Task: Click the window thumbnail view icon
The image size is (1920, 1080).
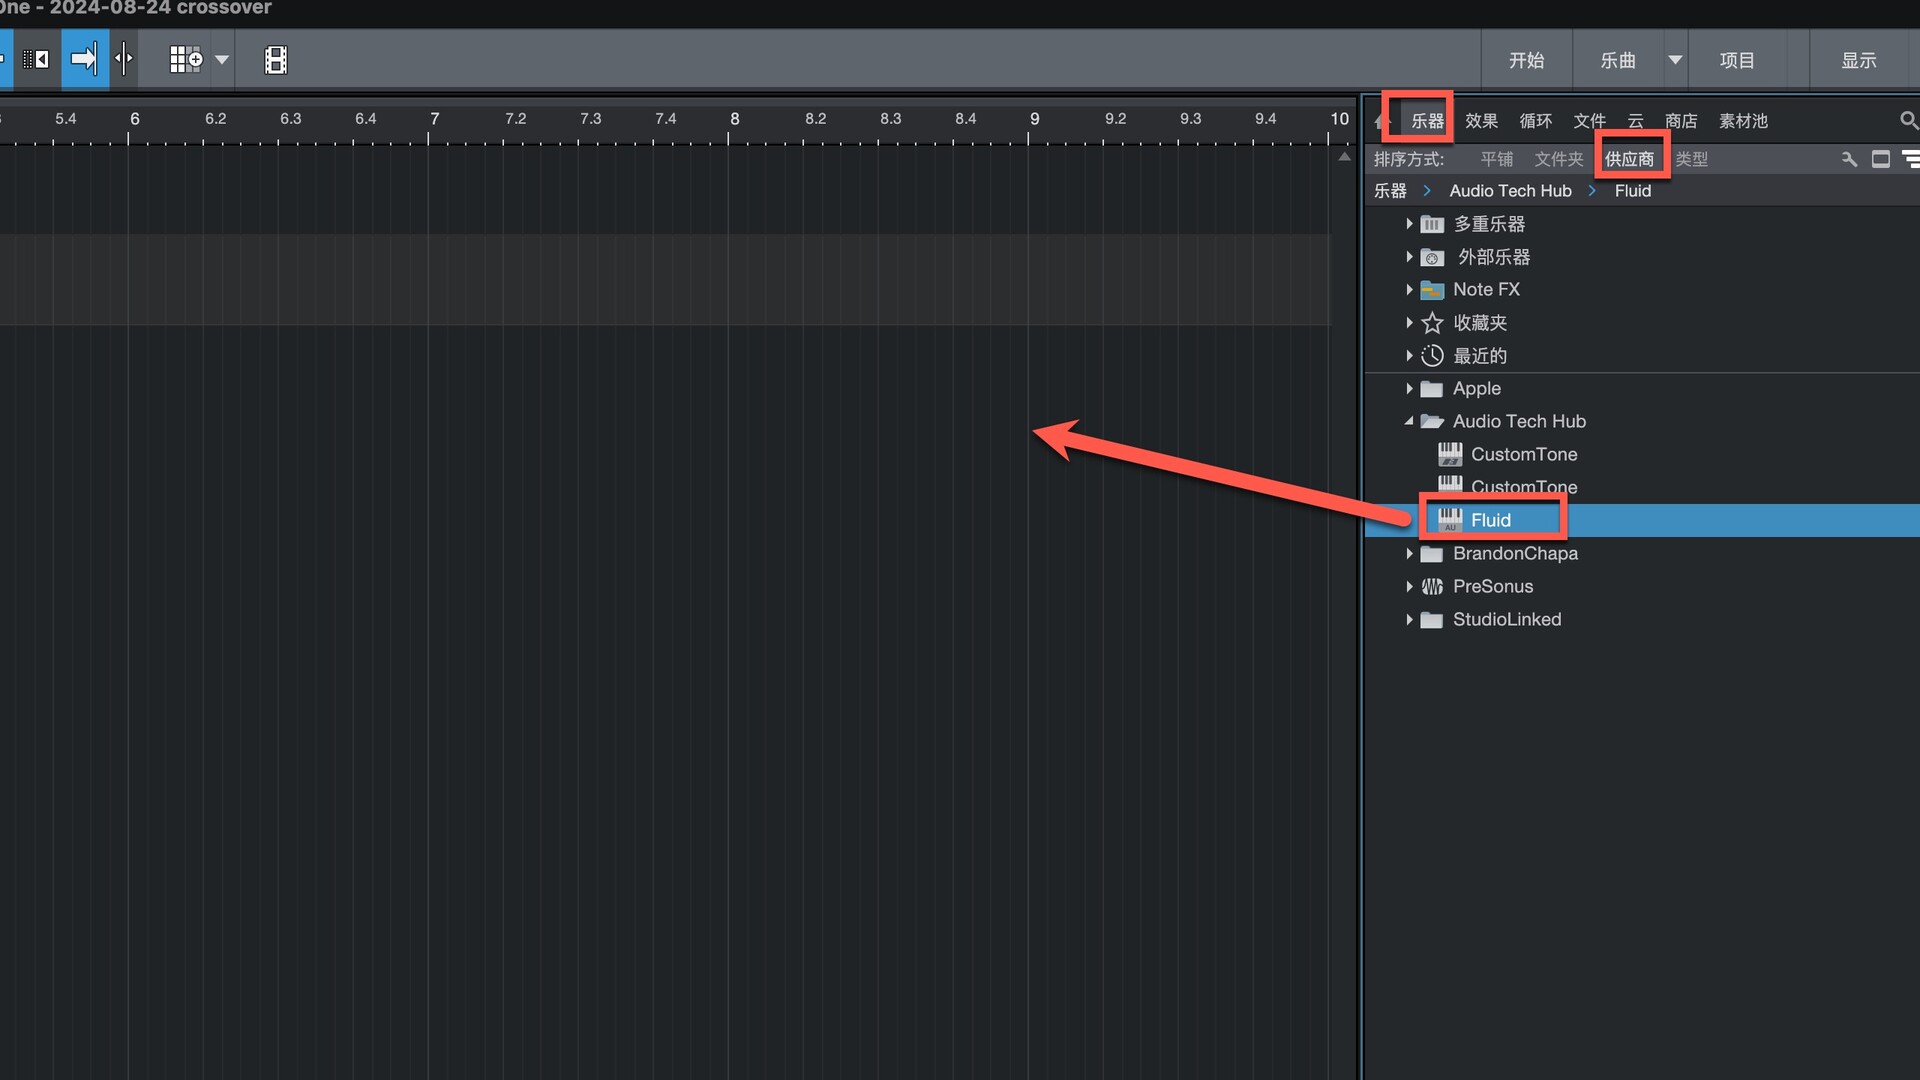Action: pyautogui.click(x=1880, y=159)
